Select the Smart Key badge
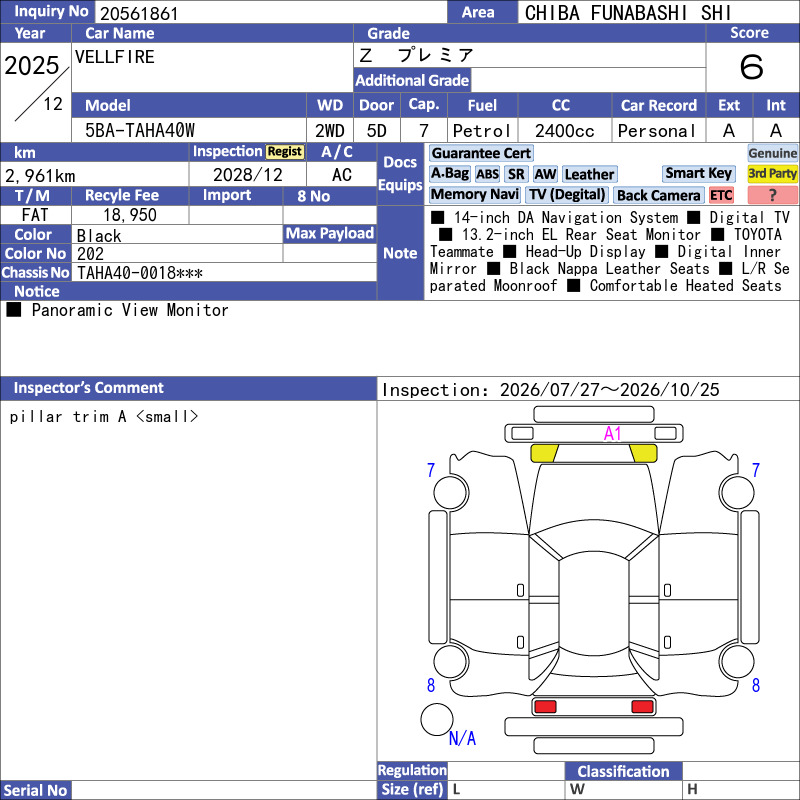 click(698, 173)
